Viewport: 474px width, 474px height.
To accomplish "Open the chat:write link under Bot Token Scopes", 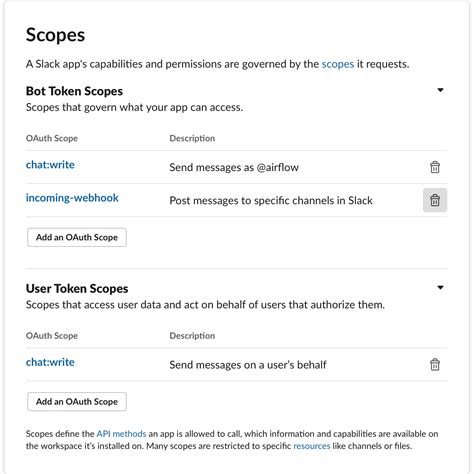I will point(50,165).
